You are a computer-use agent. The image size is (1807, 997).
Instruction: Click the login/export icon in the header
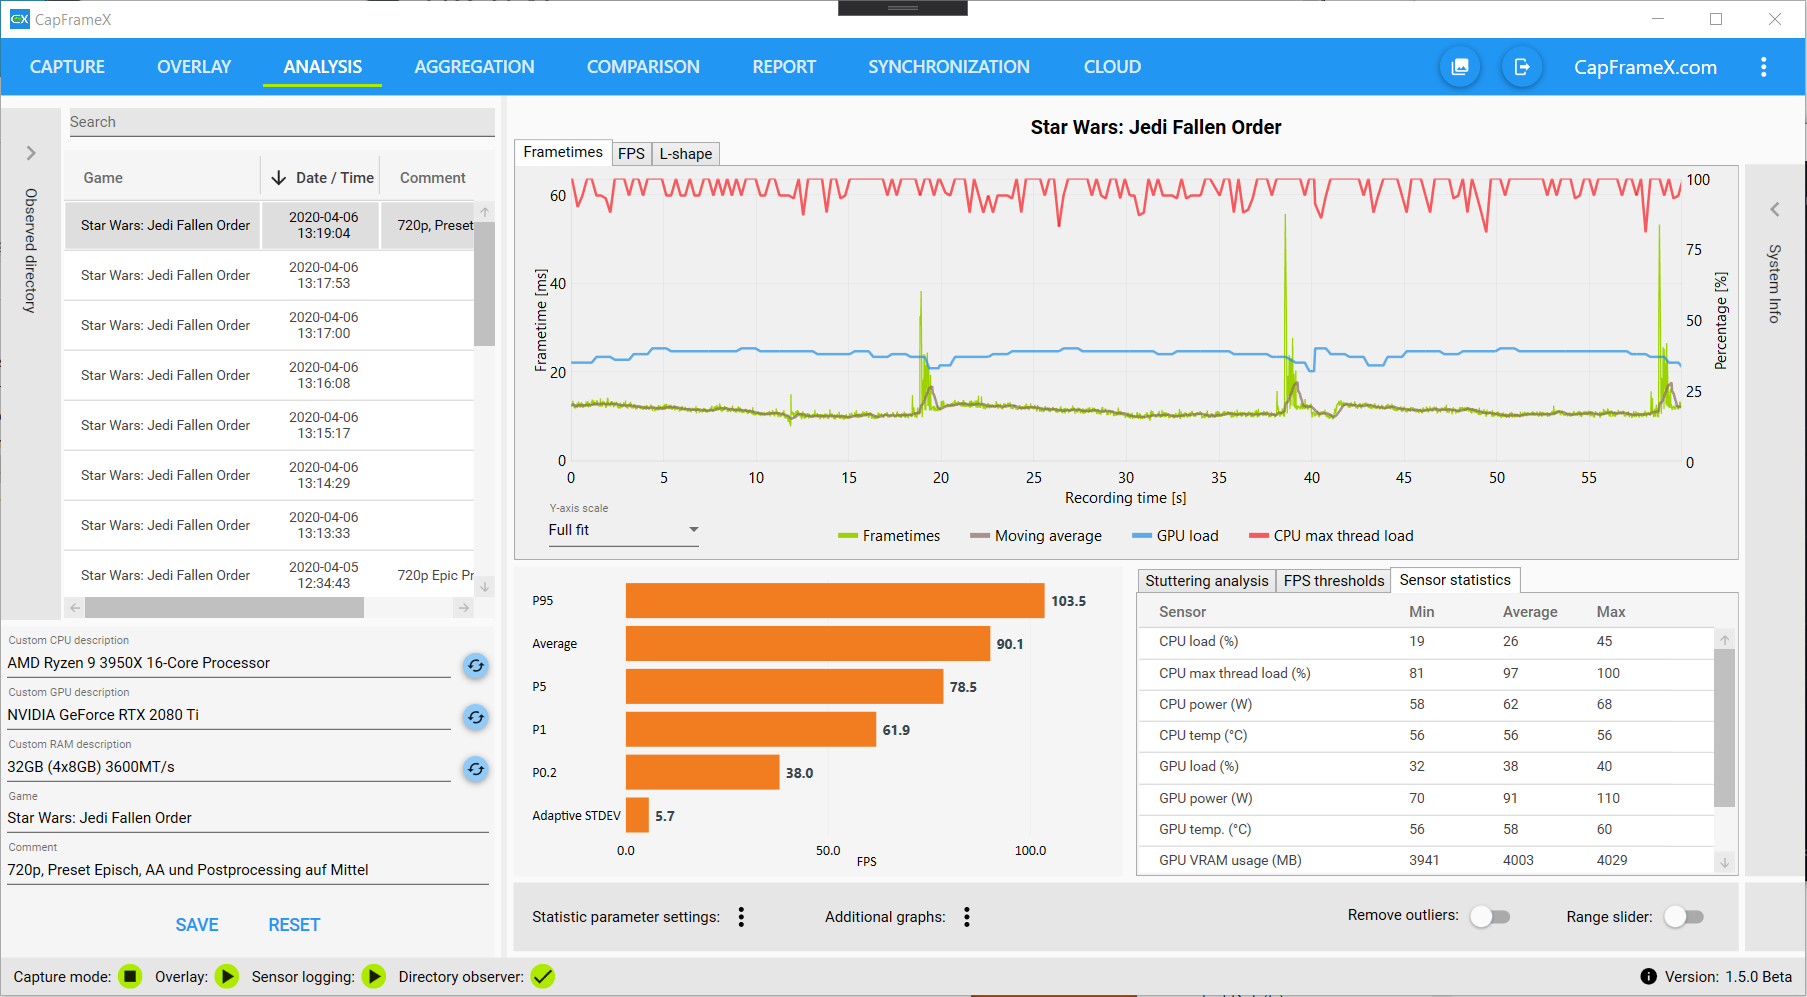click(1522, 67)
